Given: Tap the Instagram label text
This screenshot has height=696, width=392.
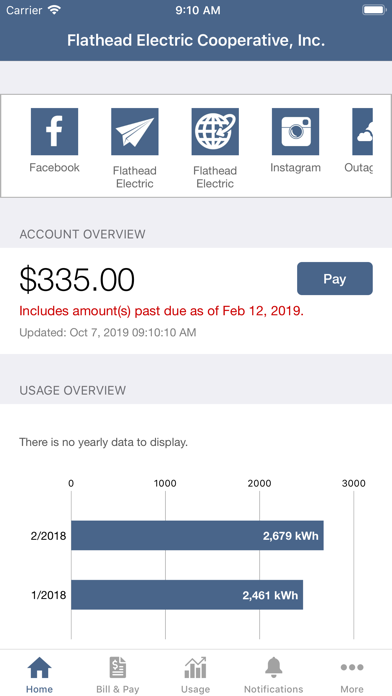Looking at the screenshot, I should point(295,168).
